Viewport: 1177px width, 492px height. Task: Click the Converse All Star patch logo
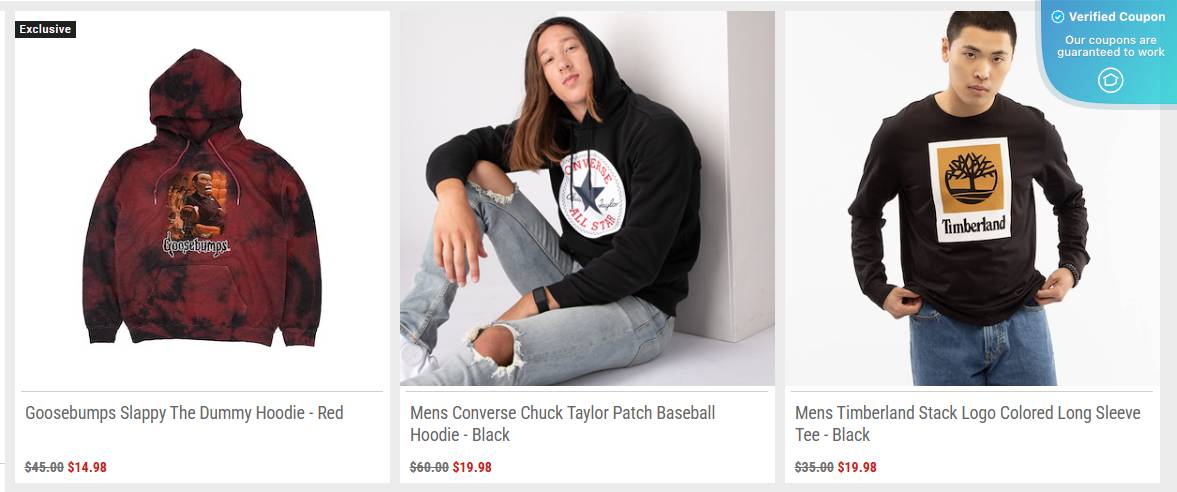(x=592, y=194)
